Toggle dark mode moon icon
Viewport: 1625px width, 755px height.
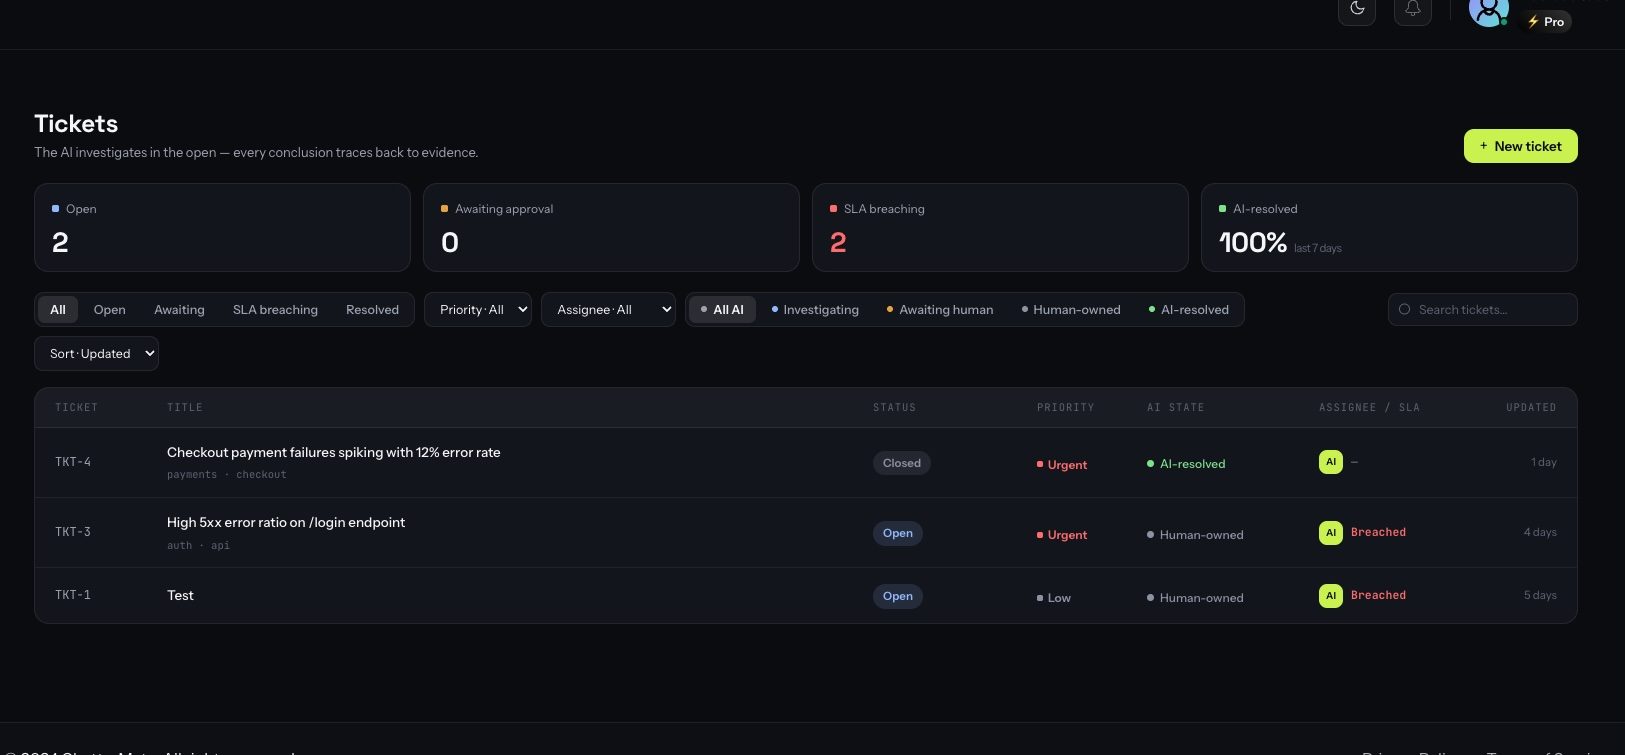click(x=1357, y=9)
